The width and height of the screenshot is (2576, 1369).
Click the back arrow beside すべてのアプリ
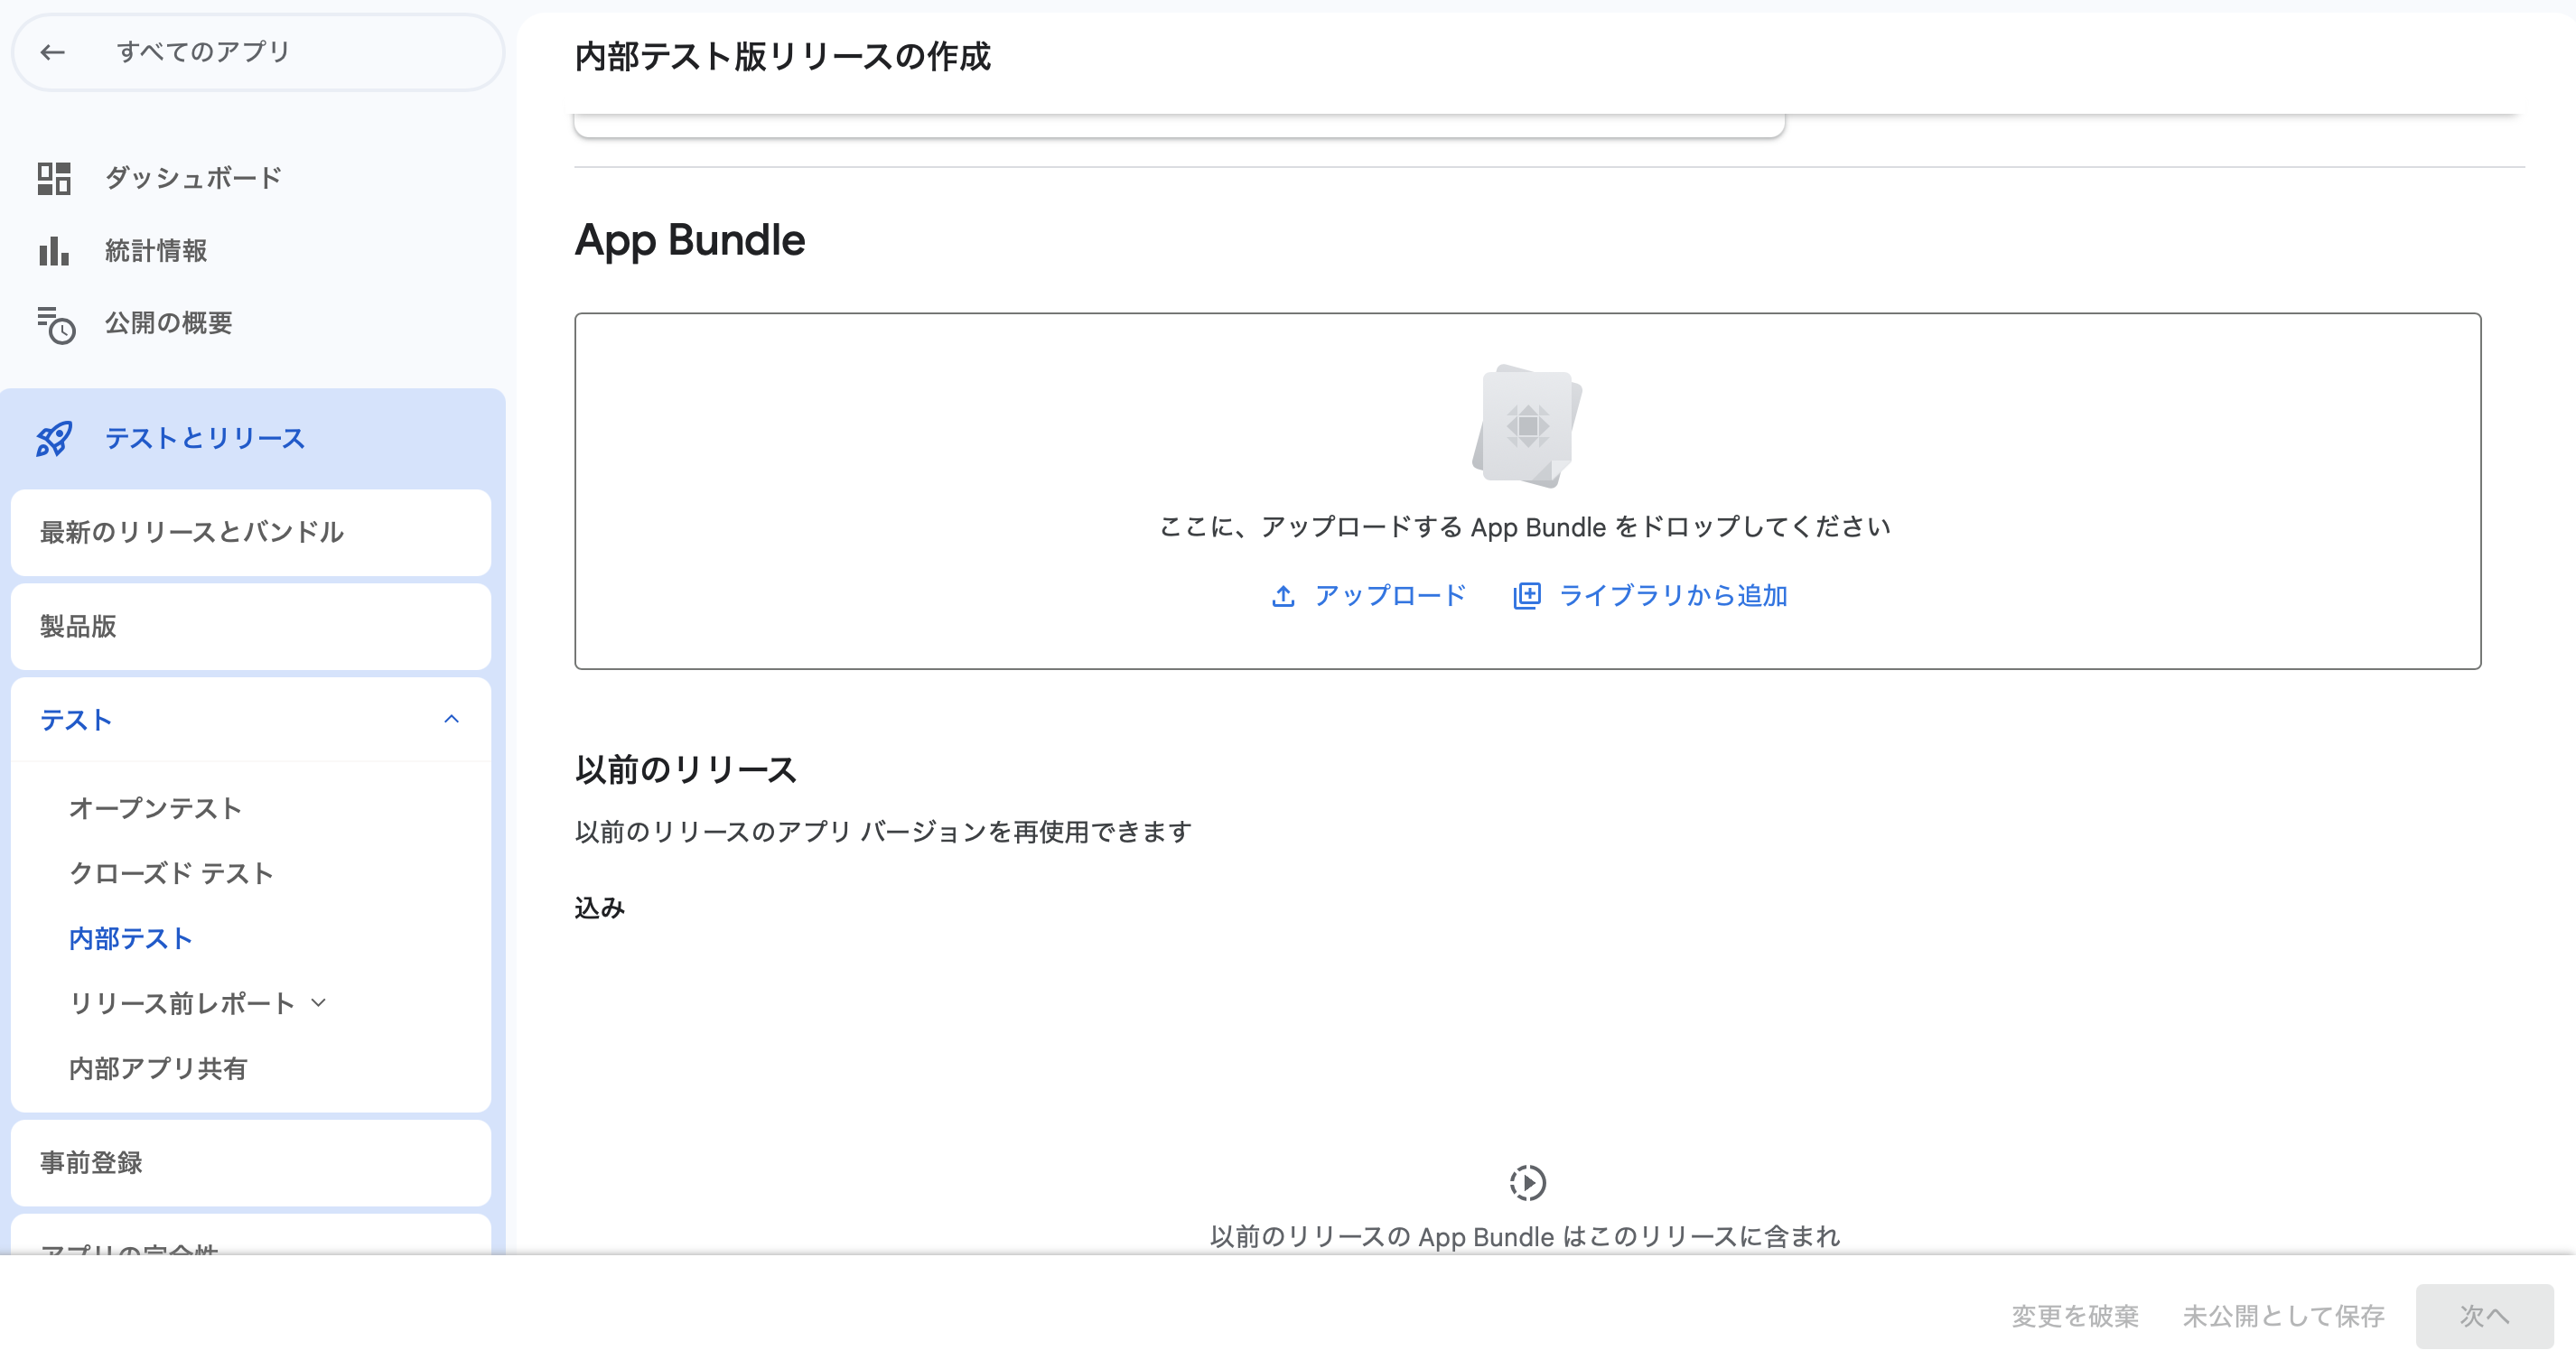coord(52,52)
